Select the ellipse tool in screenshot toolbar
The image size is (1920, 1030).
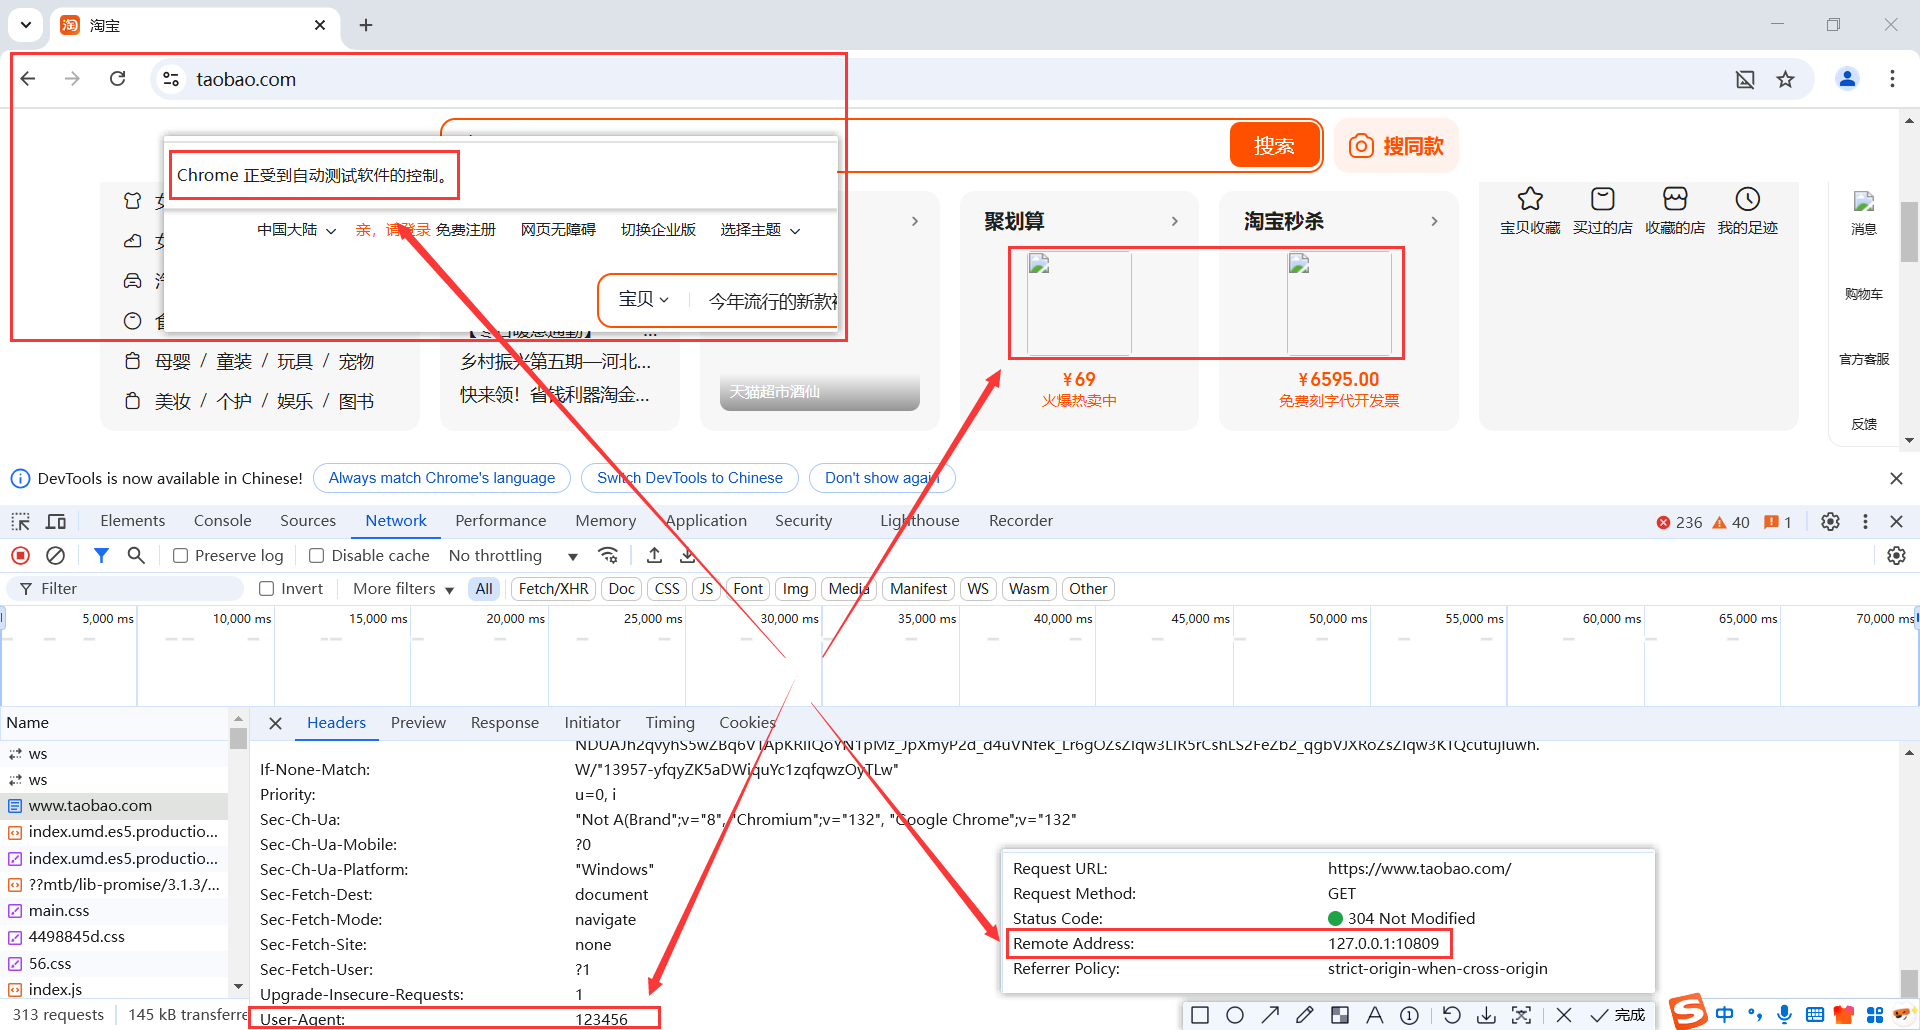1235,1015
